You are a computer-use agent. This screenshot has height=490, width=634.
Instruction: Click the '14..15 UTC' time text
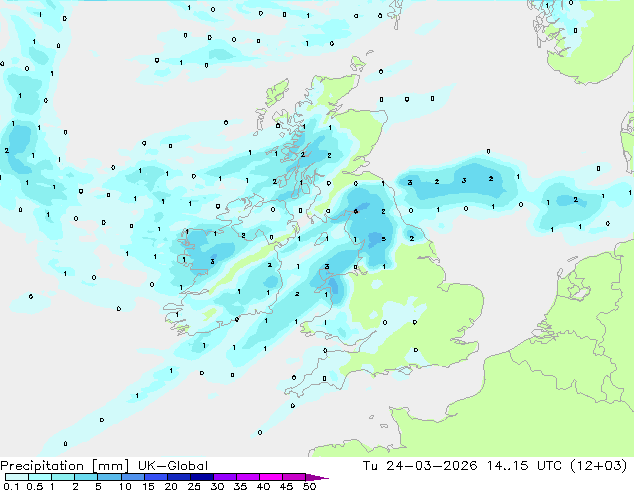[x=524, y=466]
